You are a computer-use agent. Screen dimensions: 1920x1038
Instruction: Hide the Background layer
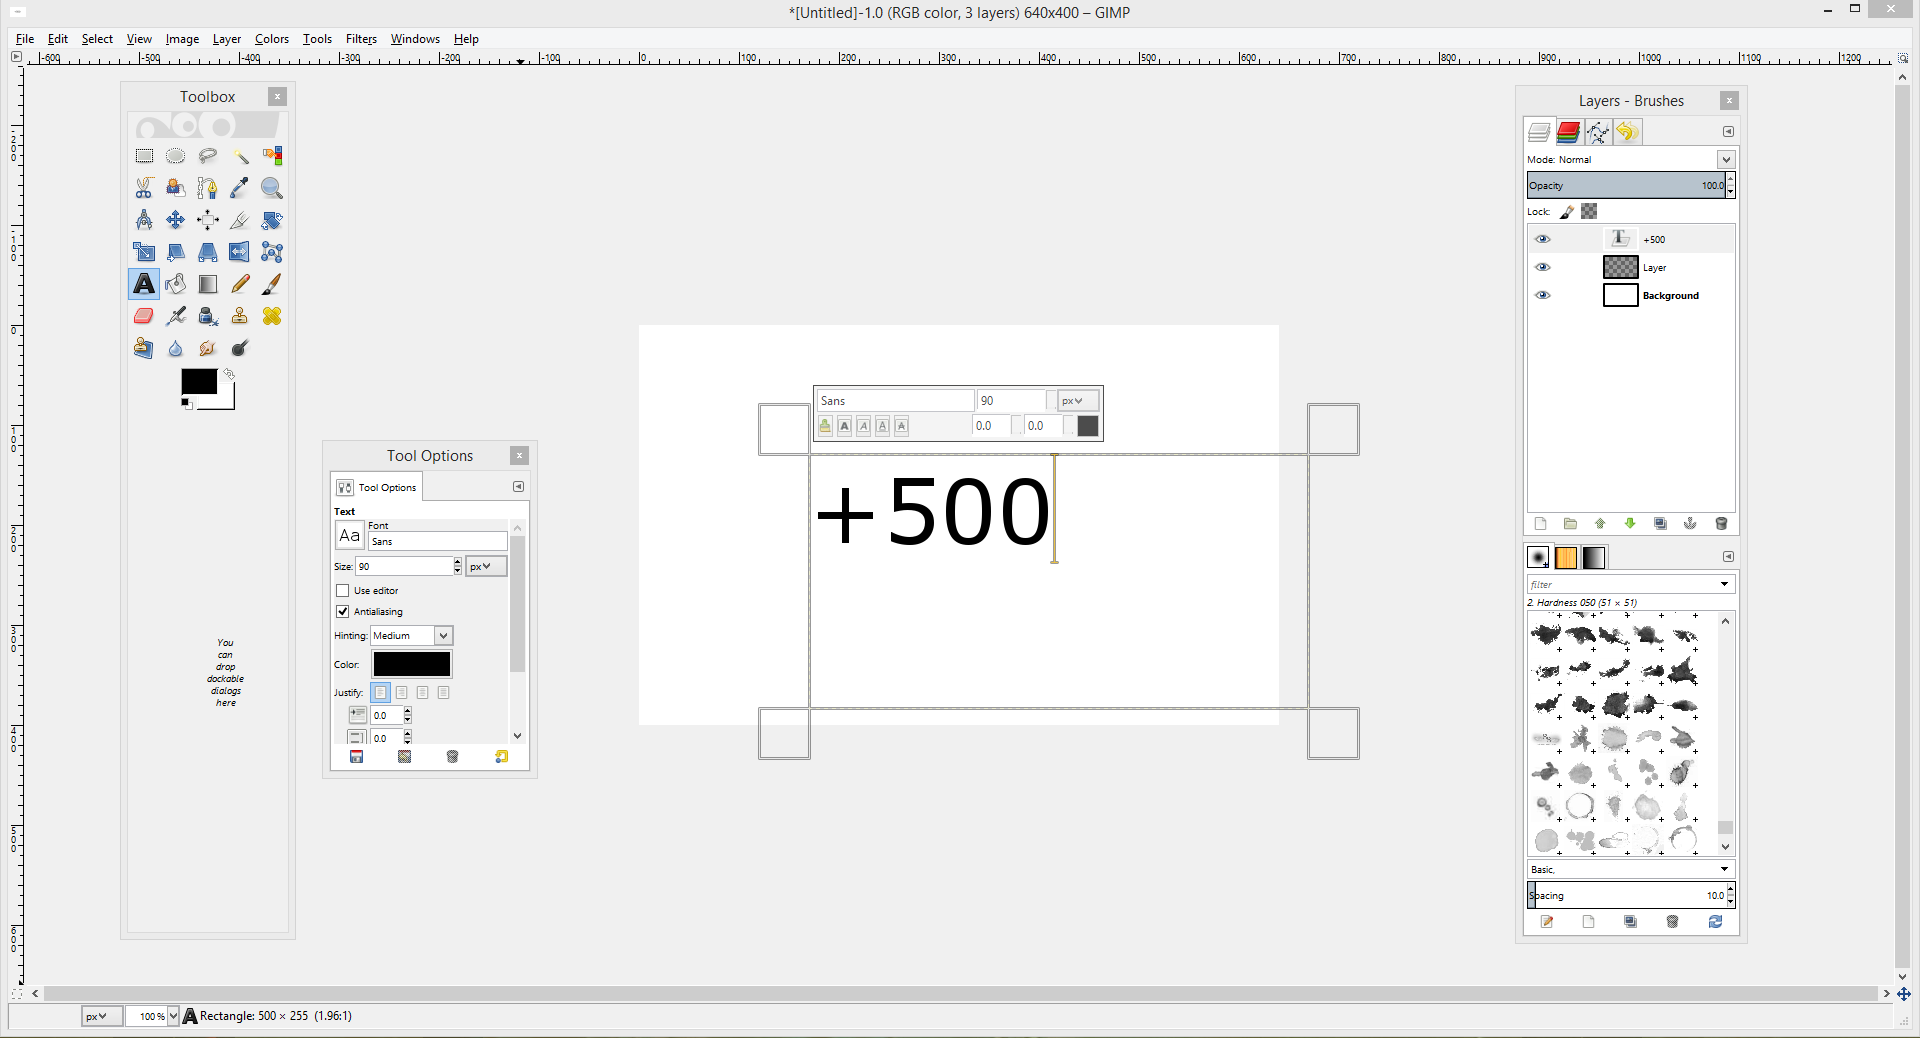(x=1543, y=295)
